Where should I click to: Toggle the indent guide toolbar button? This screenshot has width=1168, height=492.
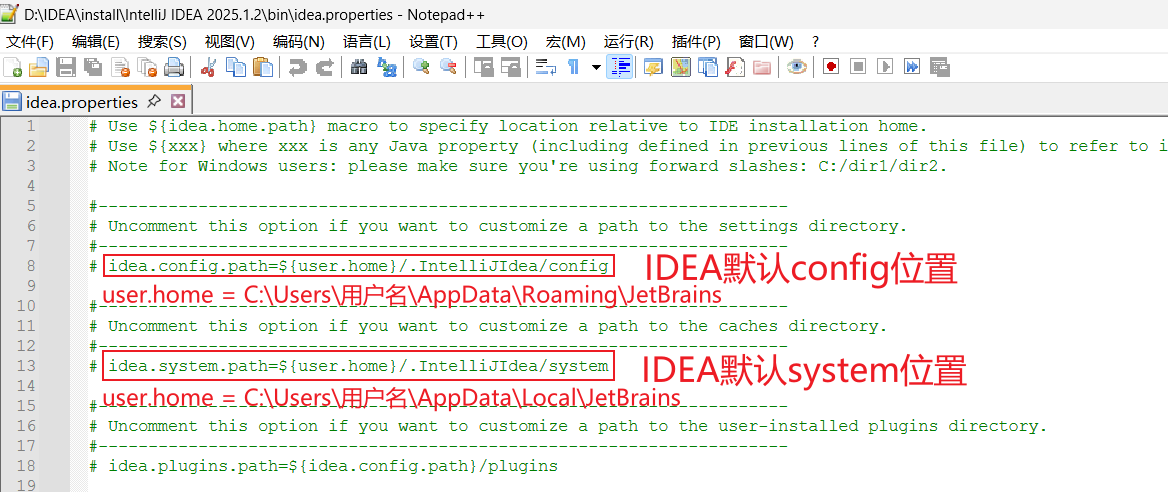click(620, 68)
